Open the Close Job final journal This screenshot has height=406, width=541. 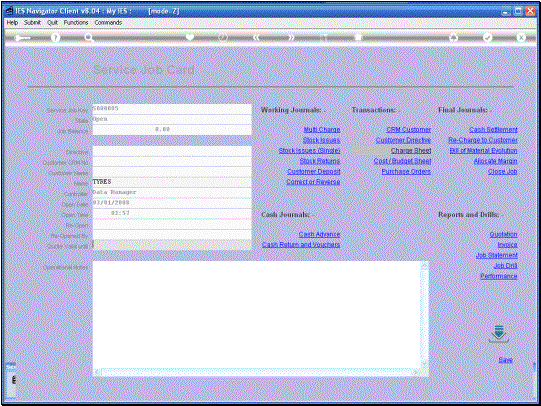click(x=503, y=171)
